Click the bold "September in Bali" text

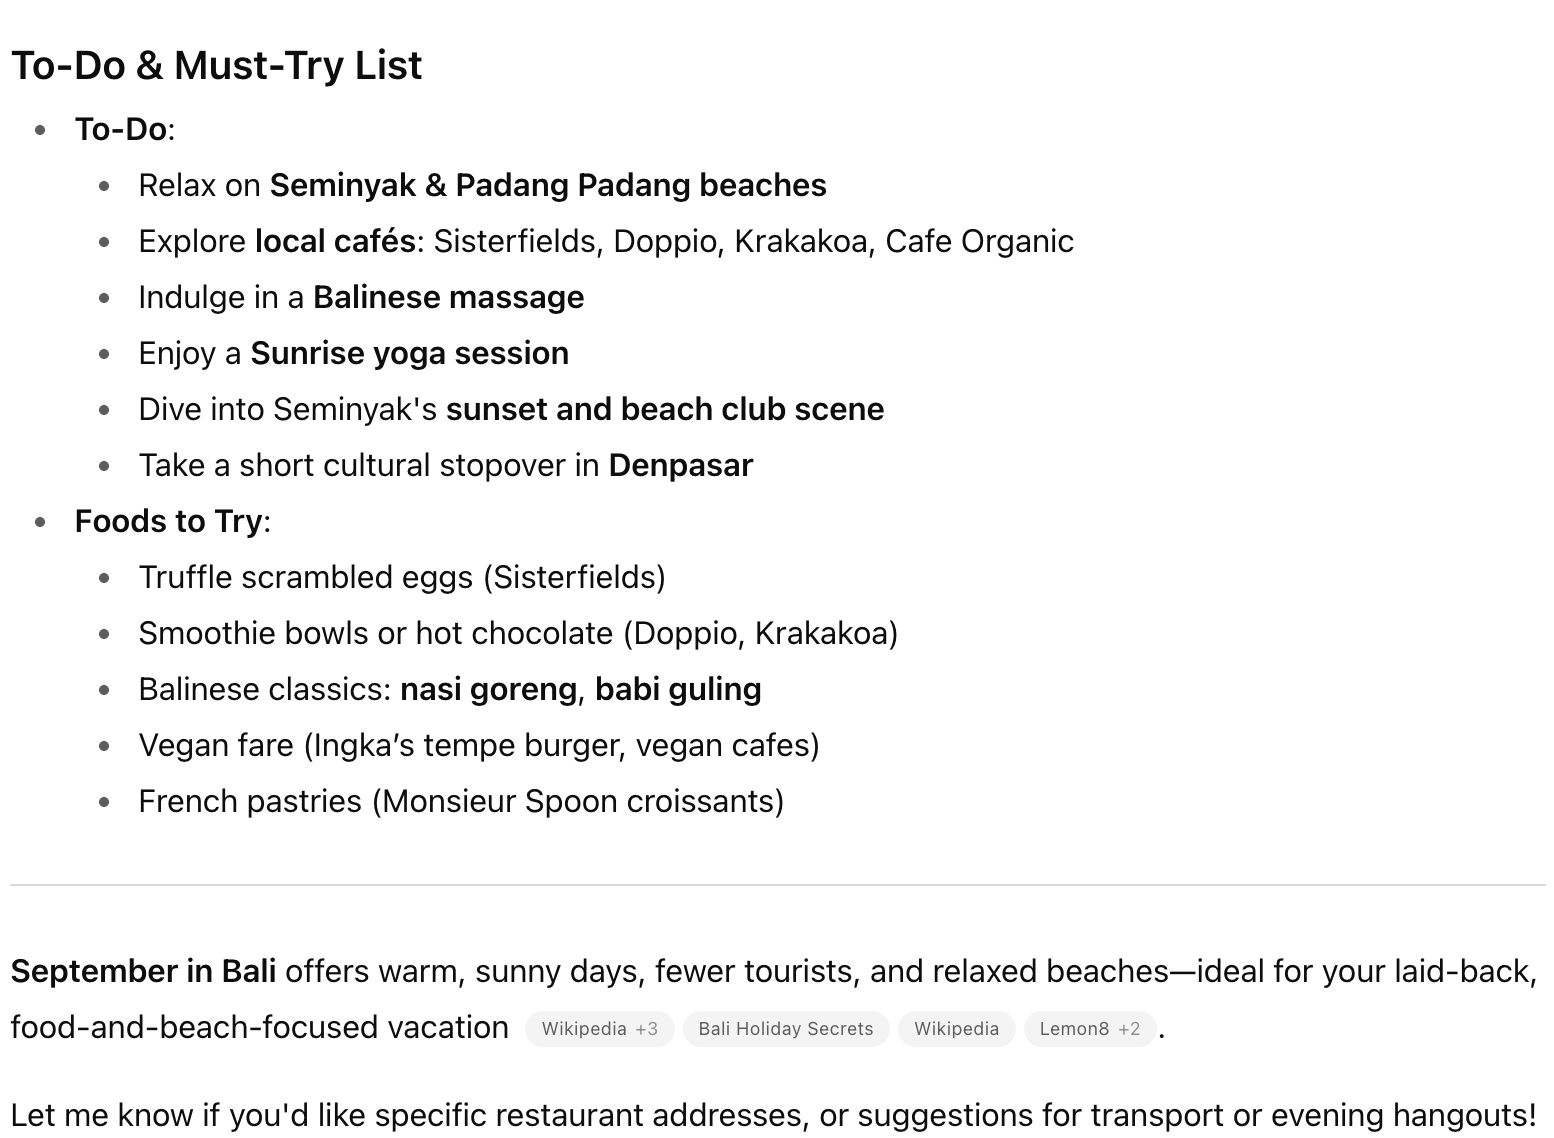pyautogui.click(x=143, y=971)
